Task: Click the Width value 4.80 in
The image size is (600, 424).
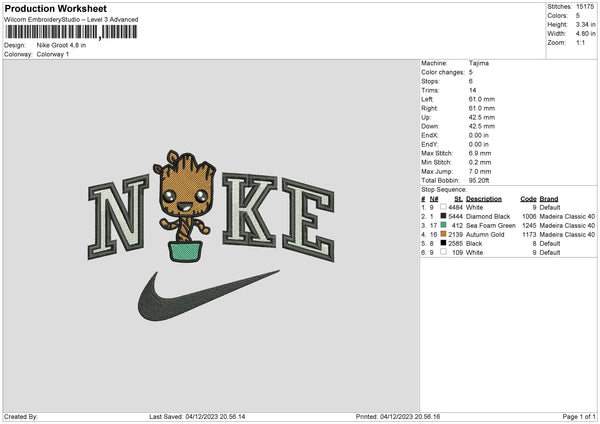Action: coord(585,33)
